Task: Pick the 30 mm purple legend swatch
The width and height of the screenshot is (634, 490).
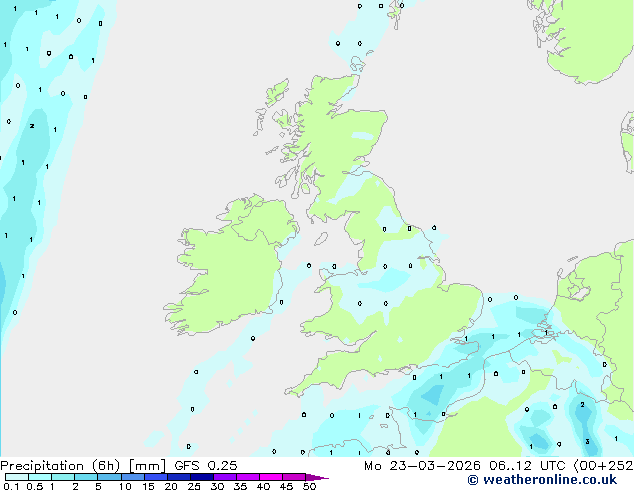Action: coord(225,477)
